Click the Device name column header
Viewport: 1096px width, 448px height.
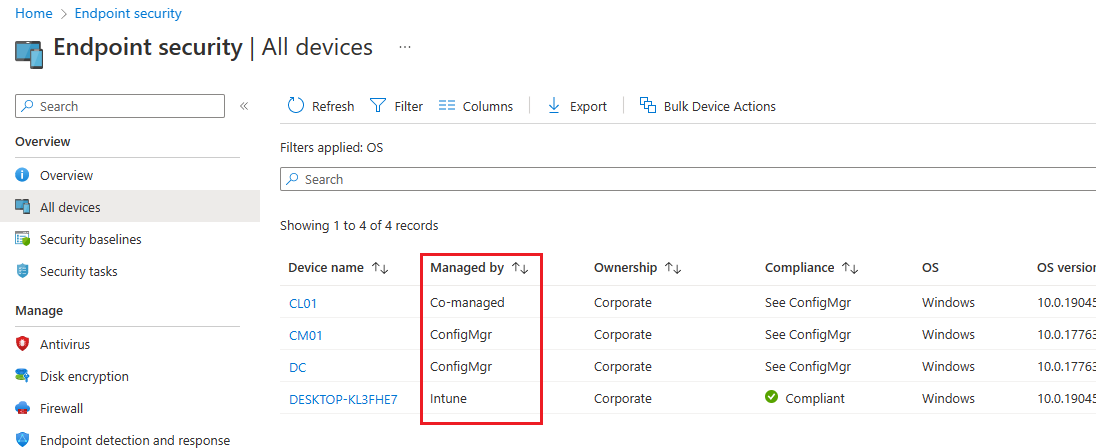[326, 268]
